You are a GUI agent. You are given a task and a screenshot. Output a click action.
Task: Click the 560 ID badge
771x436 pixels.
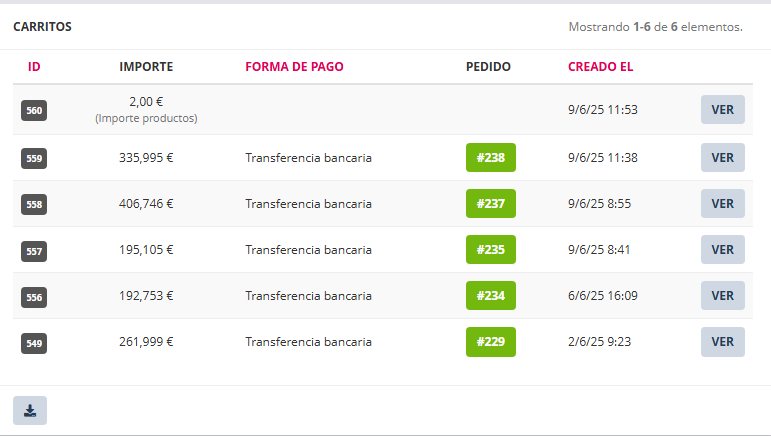(34, 111)
